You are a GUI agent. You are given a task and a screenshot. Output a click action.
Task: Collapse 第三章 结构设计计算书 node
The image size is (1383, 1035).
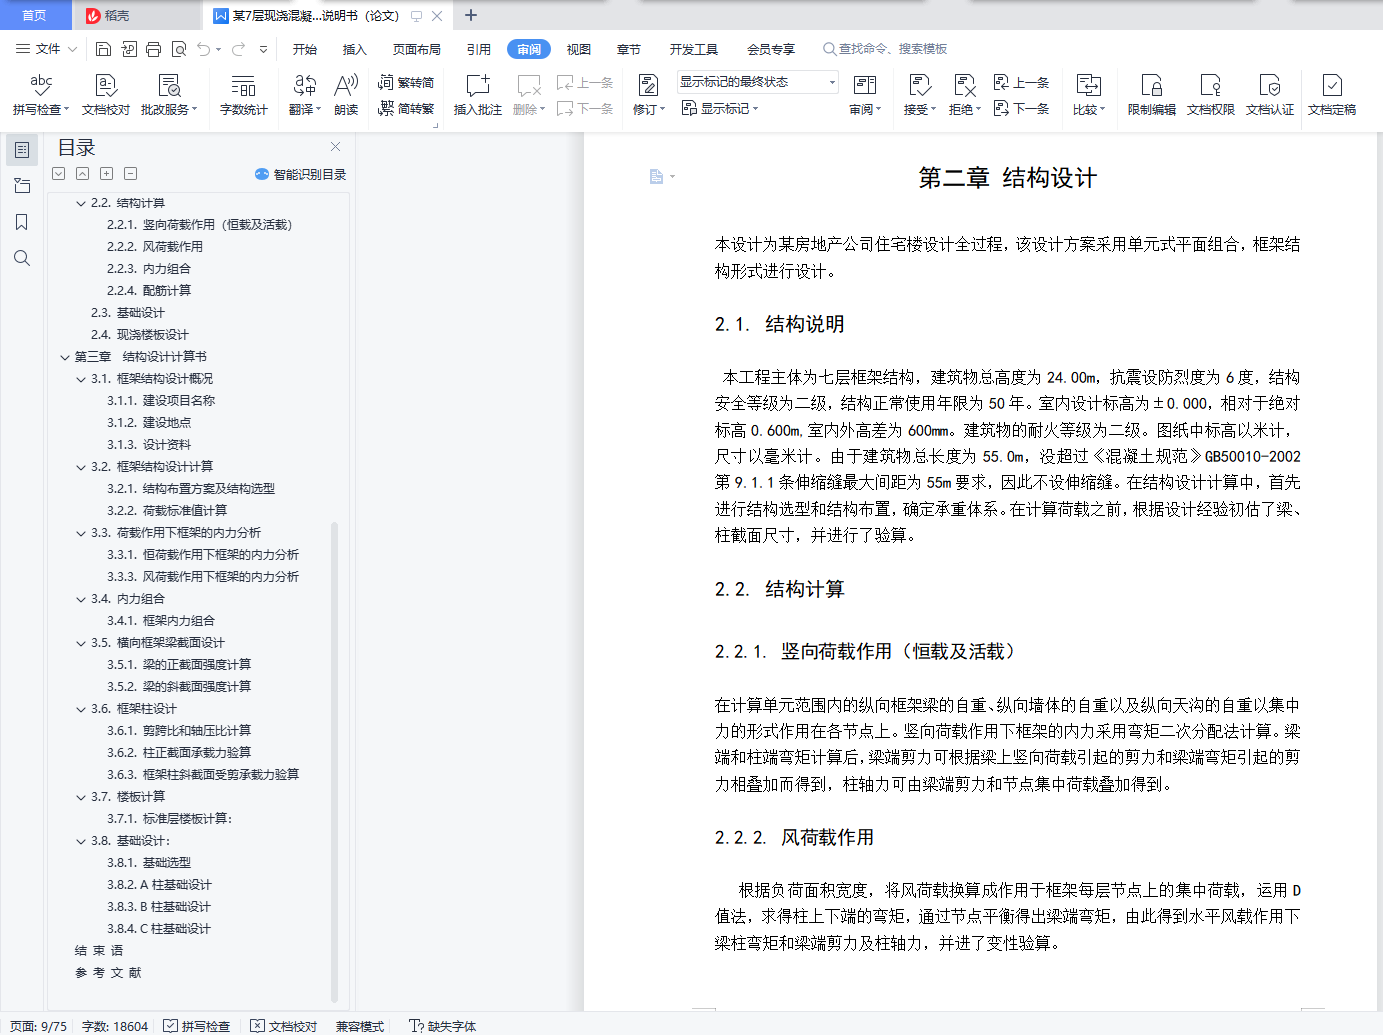65,357
